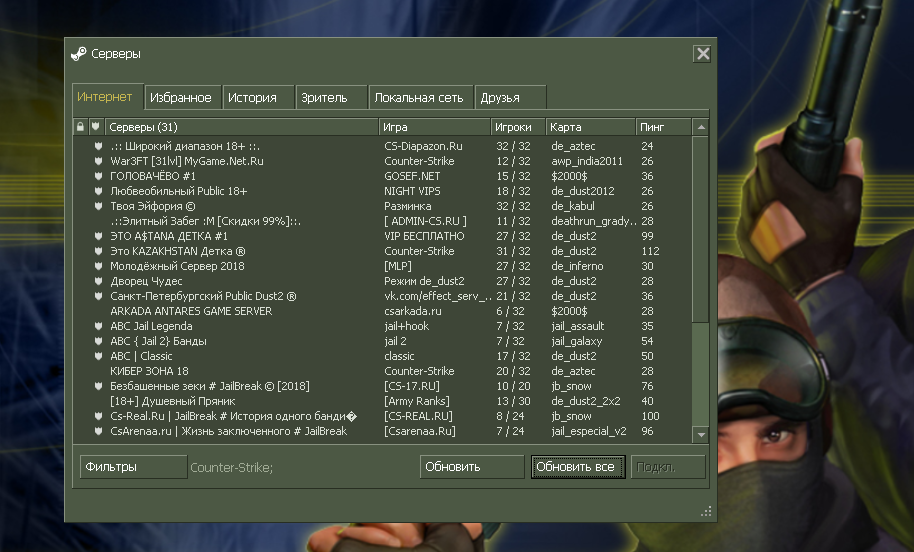Click the NIGHT VIPS game cell
This screenshot has width=914, height=552.
tap(412, 191)
